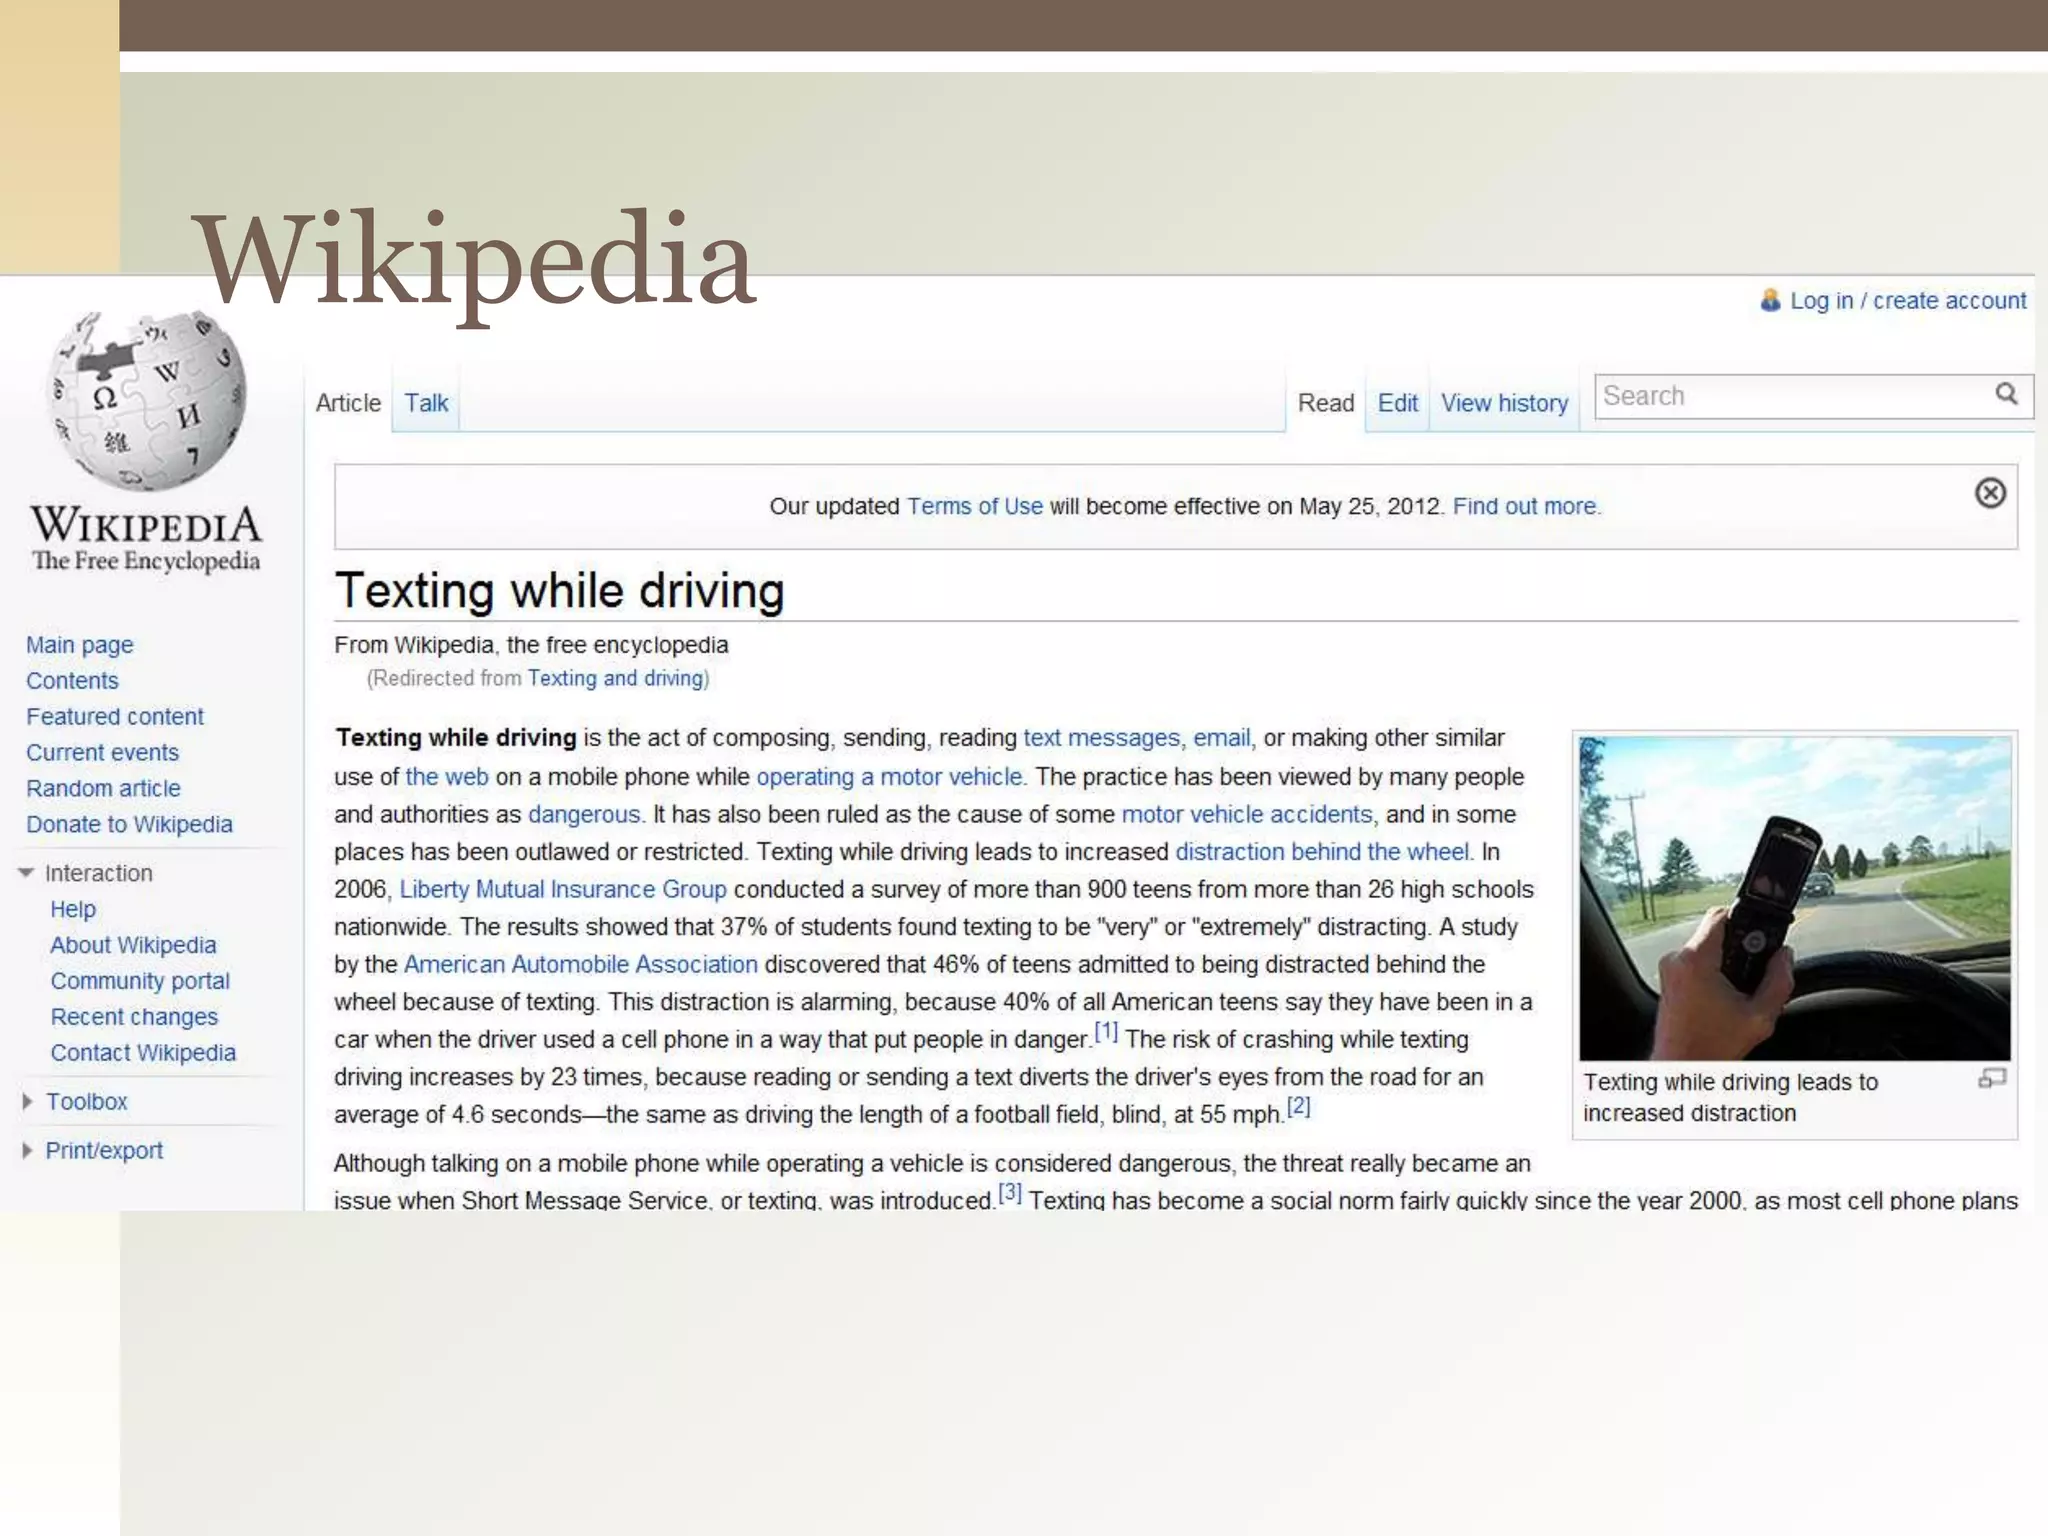Open About Wikipedia link

[133, 945]
